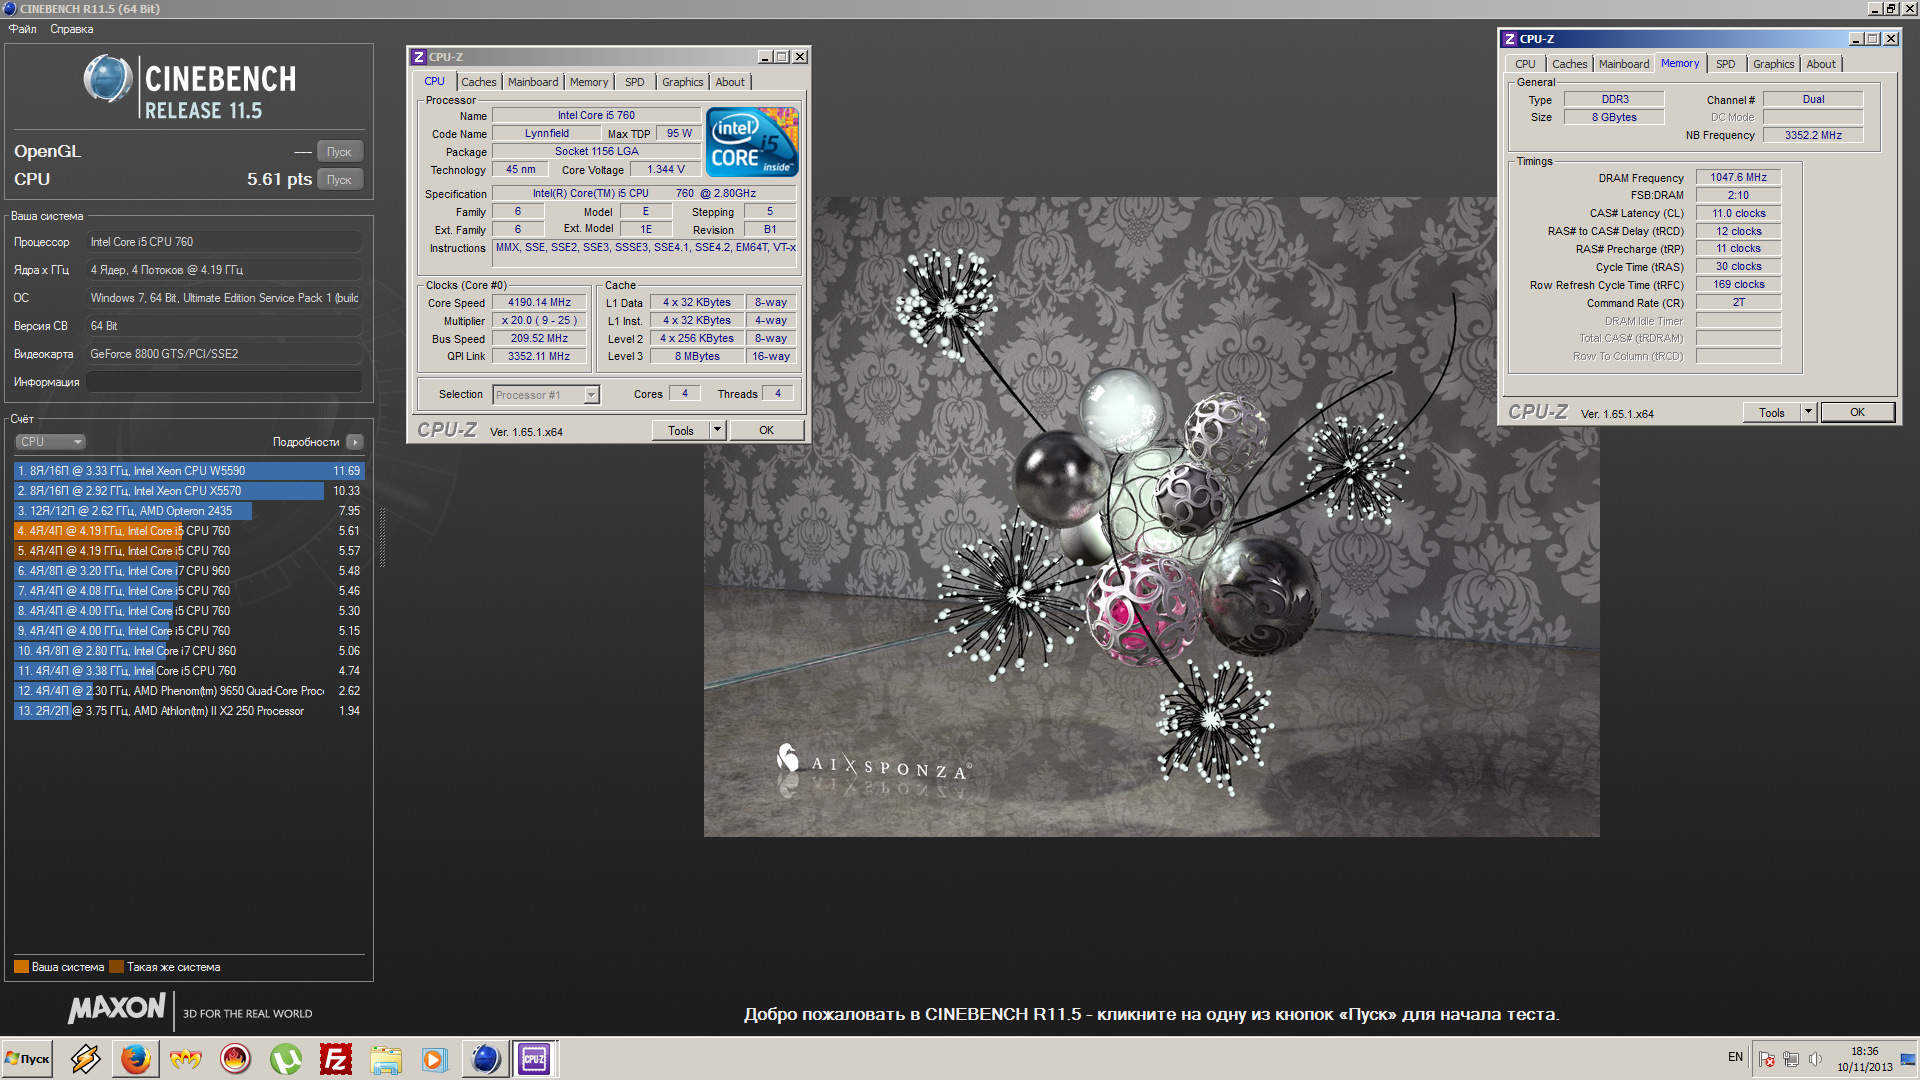Run the CPU test with Пуск button
This screenshot has height=1080, width=1920.
pos(340,180)
